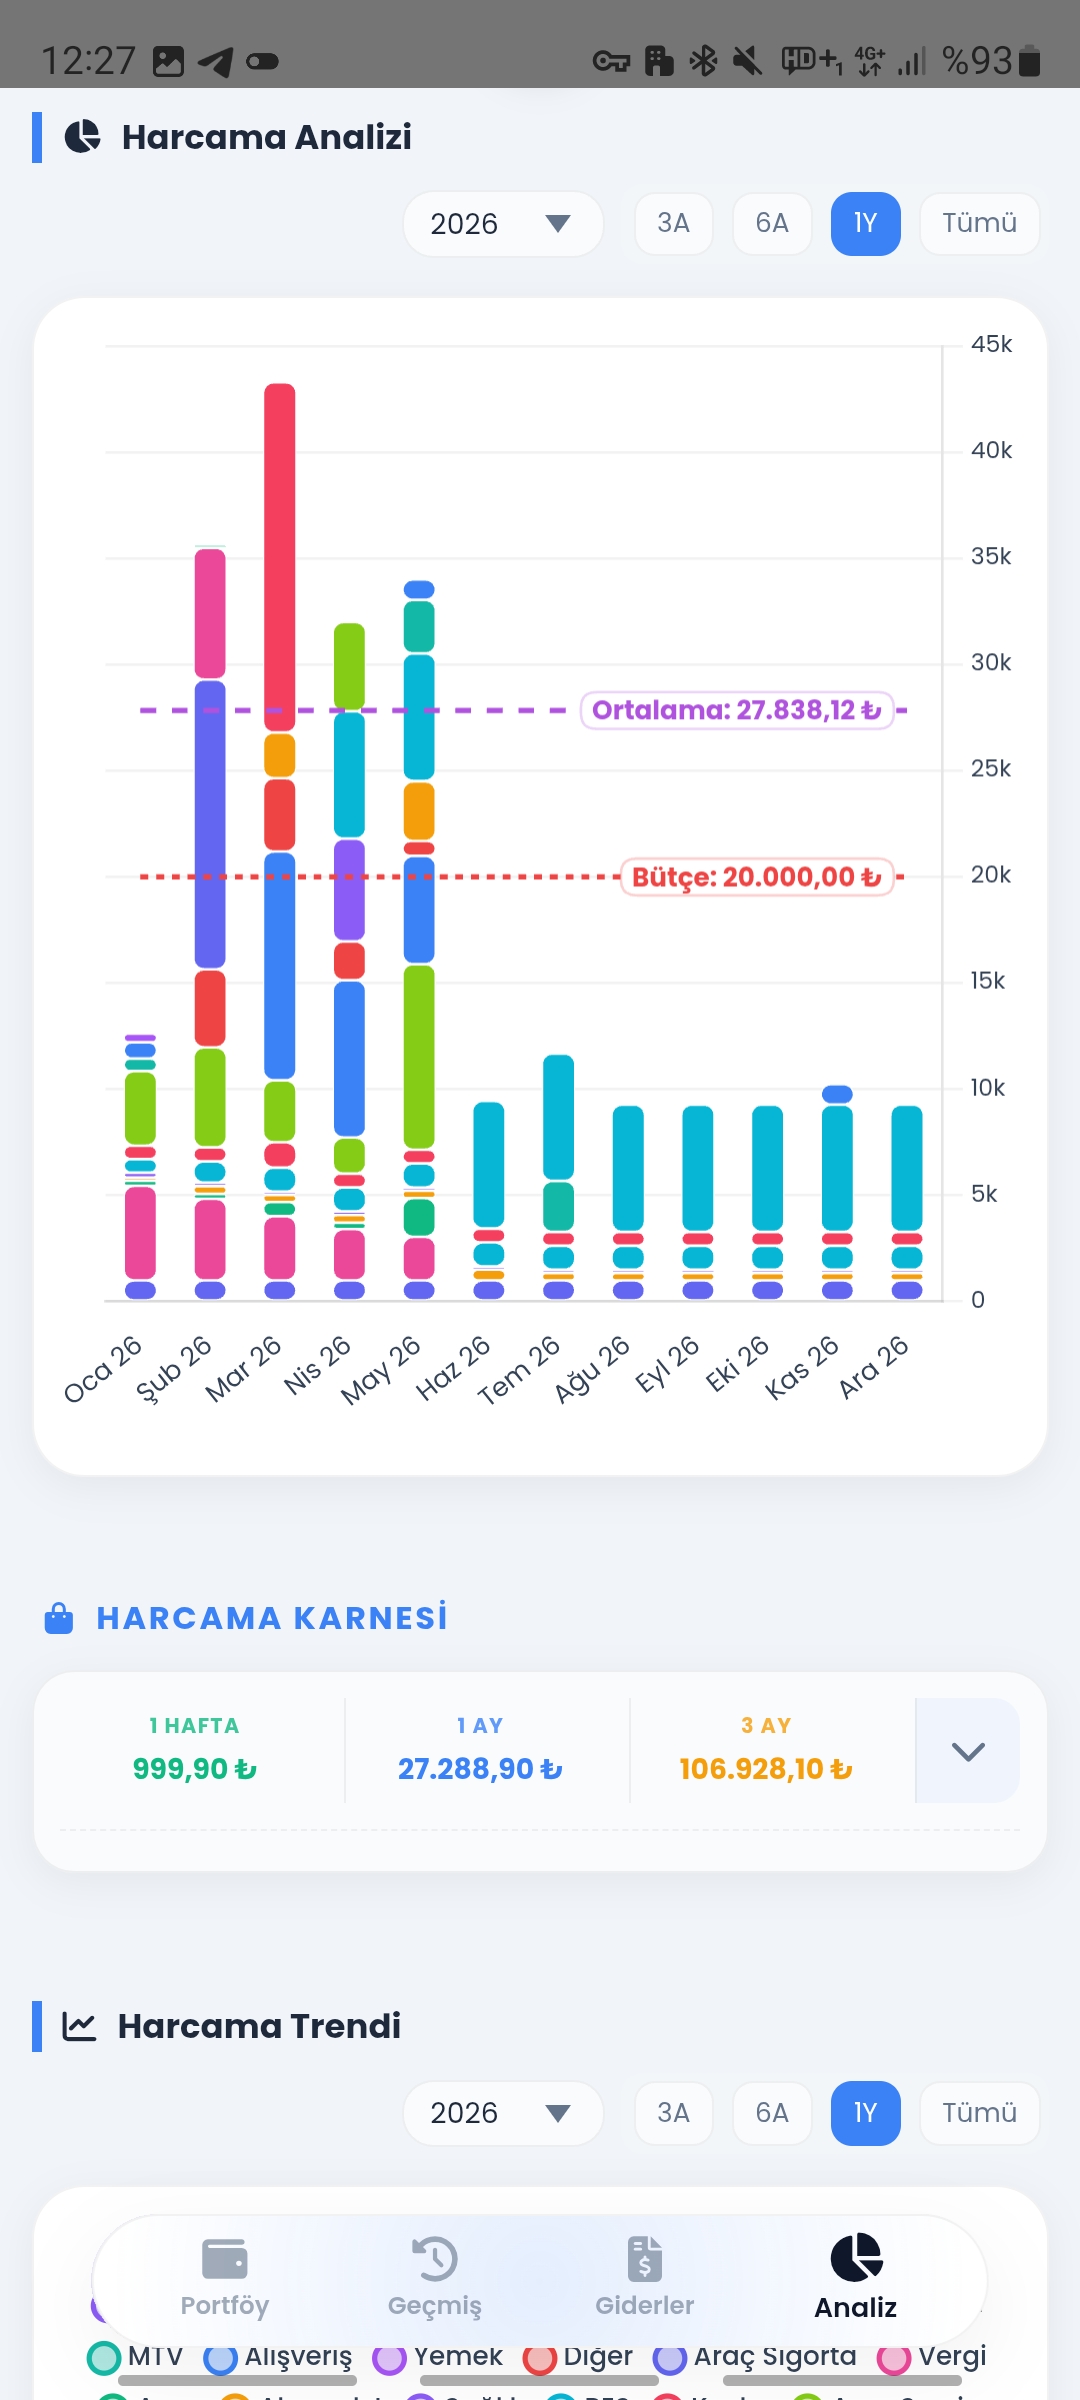
Task: Tap the Tem 26 spending bar
Action: 558,1177
